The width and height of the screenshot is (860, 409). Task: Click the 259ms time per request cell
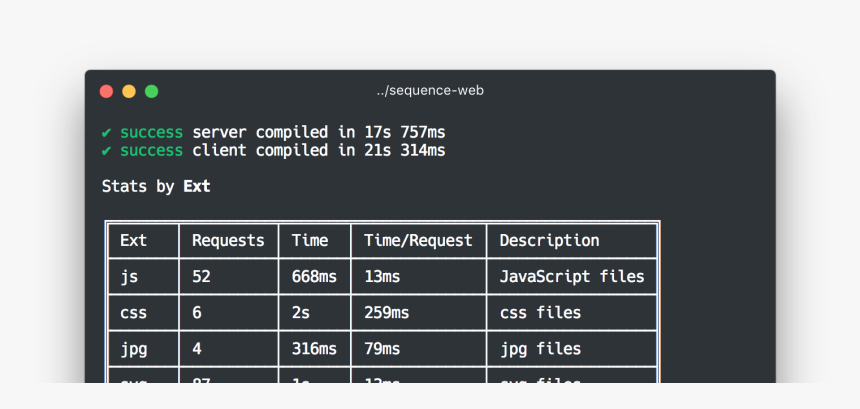[x=387, y=313]
